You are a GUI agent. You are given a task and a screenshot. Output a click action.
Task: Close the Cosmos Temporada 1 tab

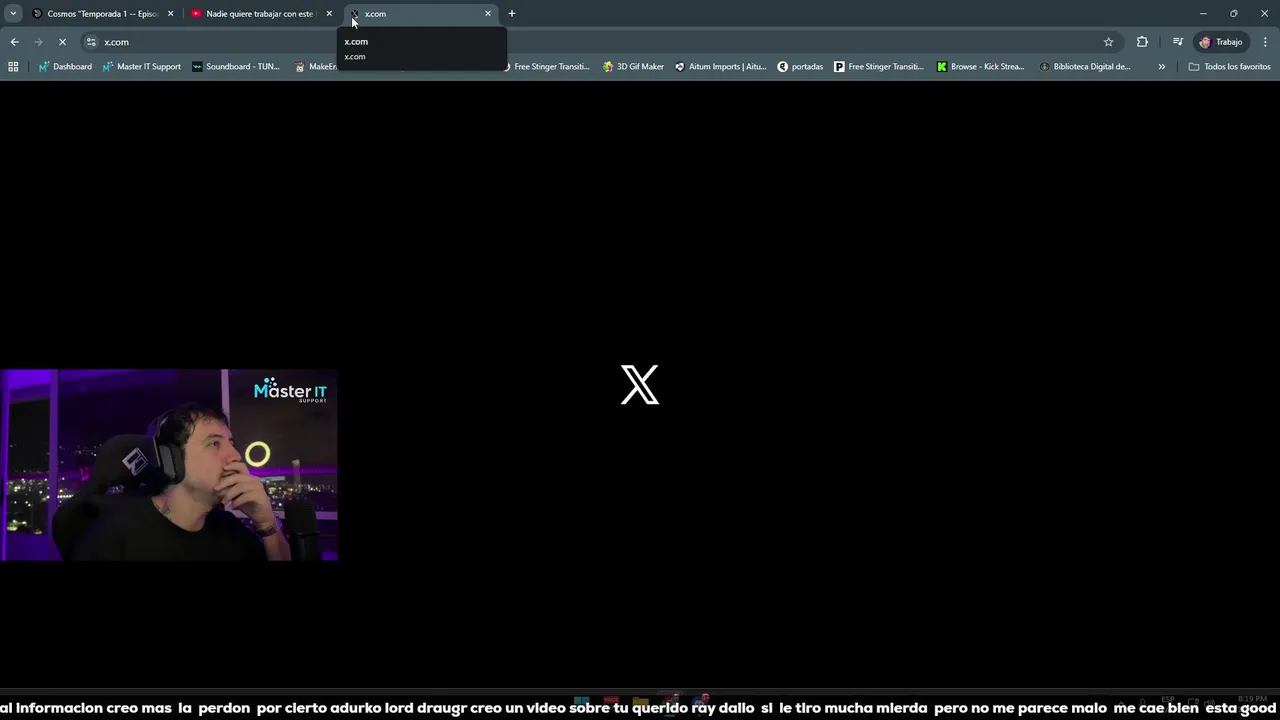[170, 14]
